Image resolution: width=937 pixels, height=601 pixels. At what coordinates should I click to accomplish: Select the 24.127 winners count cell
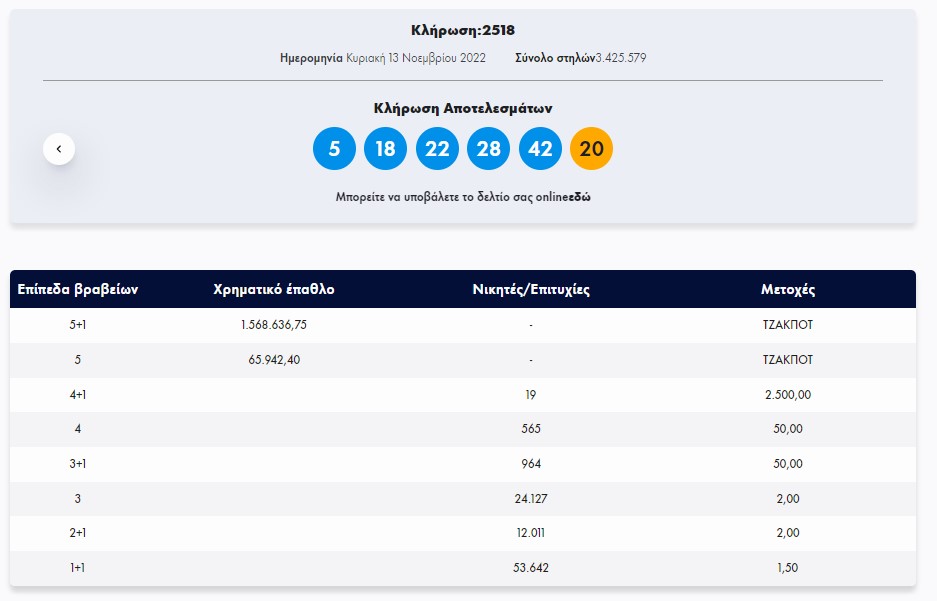coord(531,499)
